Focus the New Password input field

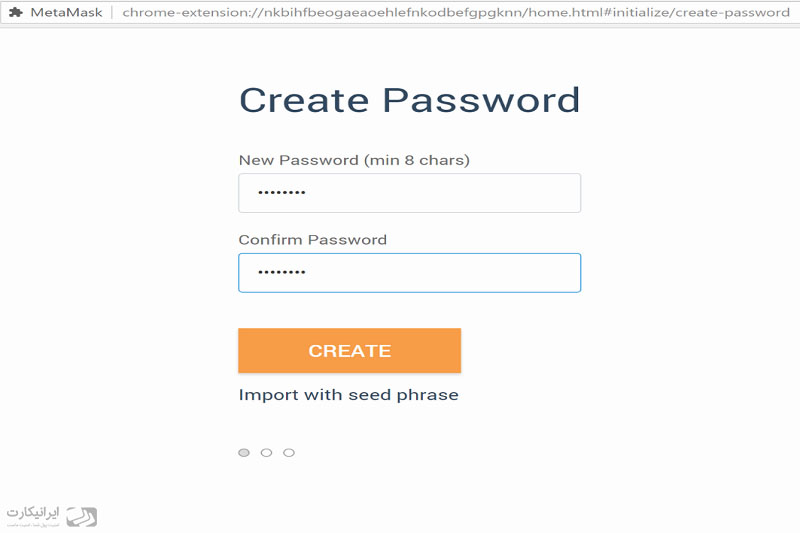pos(409,193)
